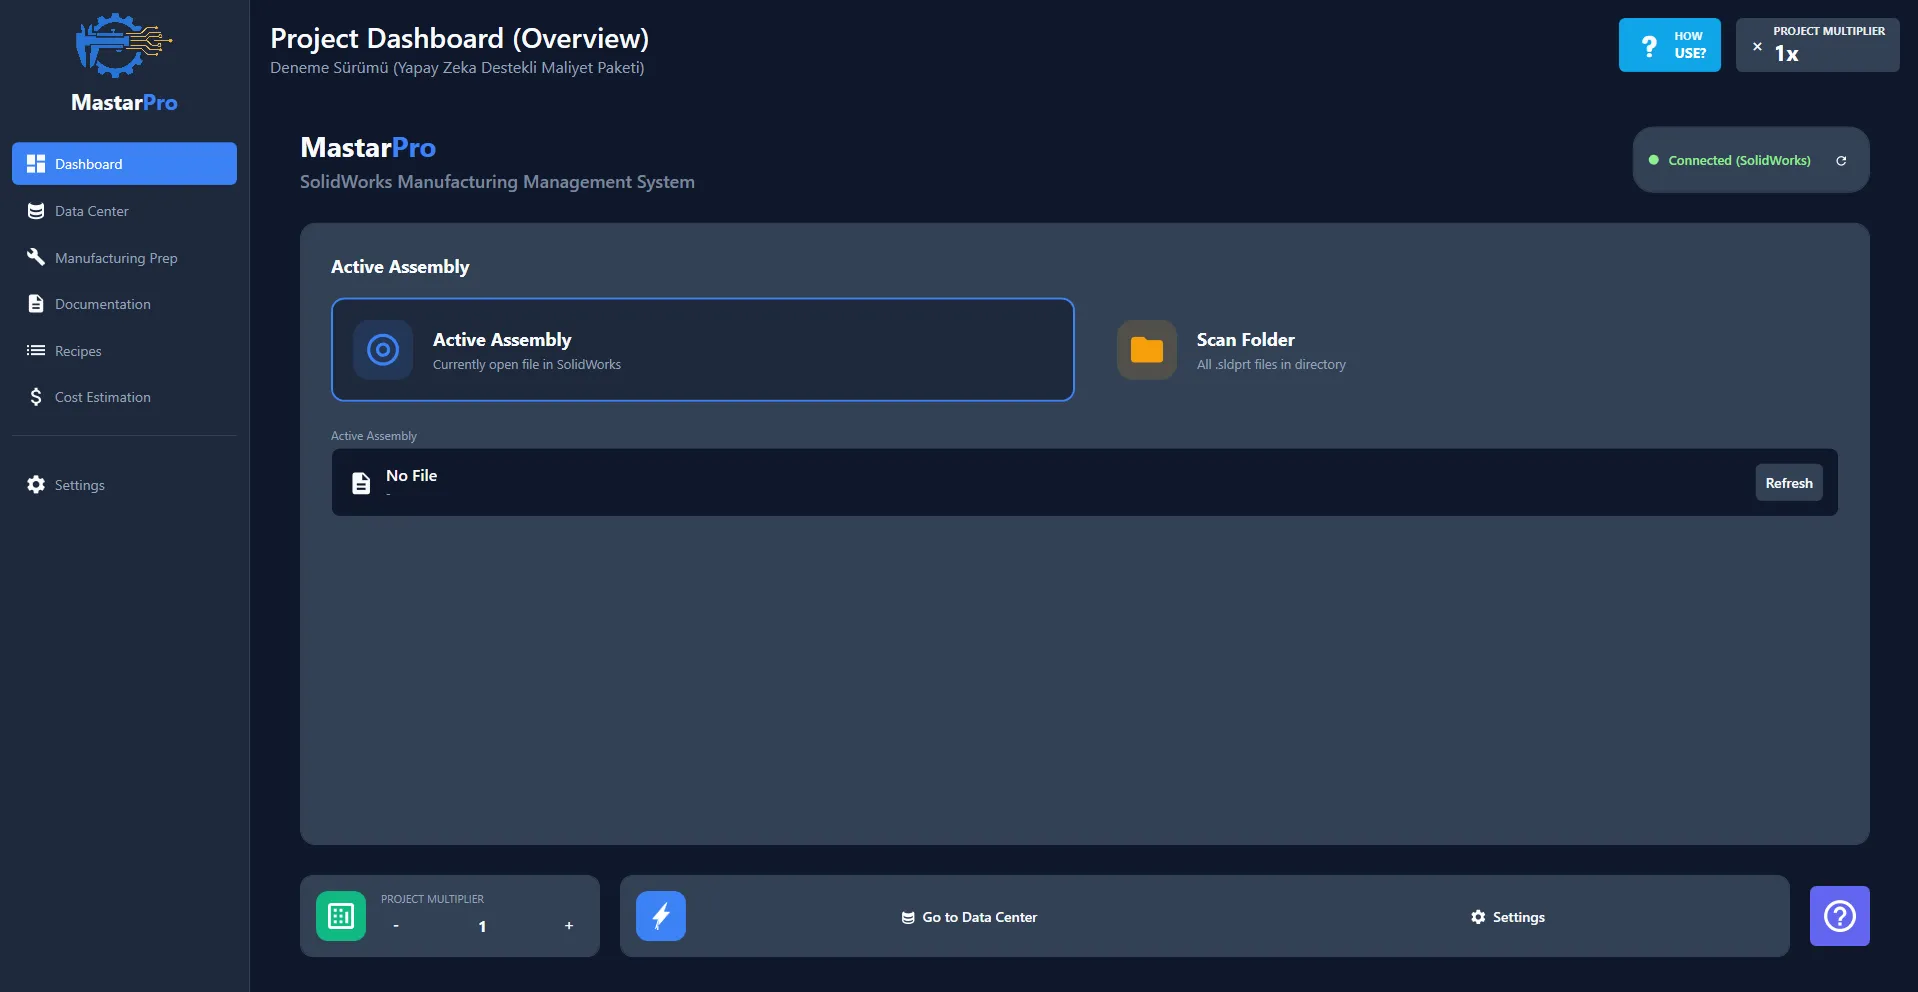Select the Active Assembly source option
This screenshot has width=1918, height=992.
pyautogui.click(x=702, y=350)
